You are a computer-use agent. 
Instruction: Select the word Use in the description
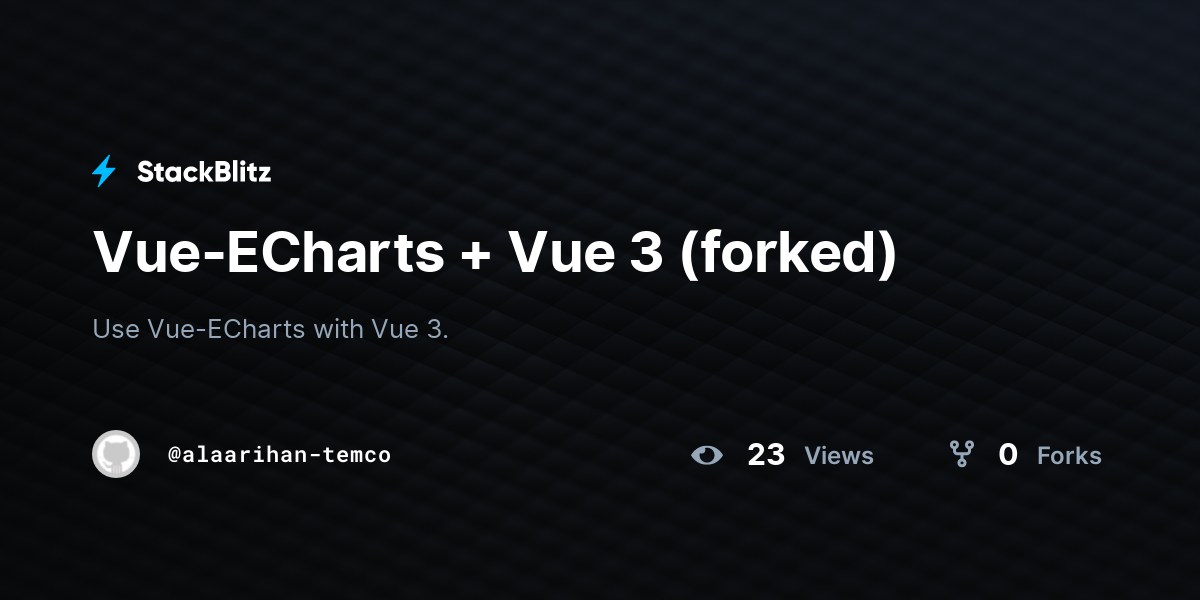point(116,329)
